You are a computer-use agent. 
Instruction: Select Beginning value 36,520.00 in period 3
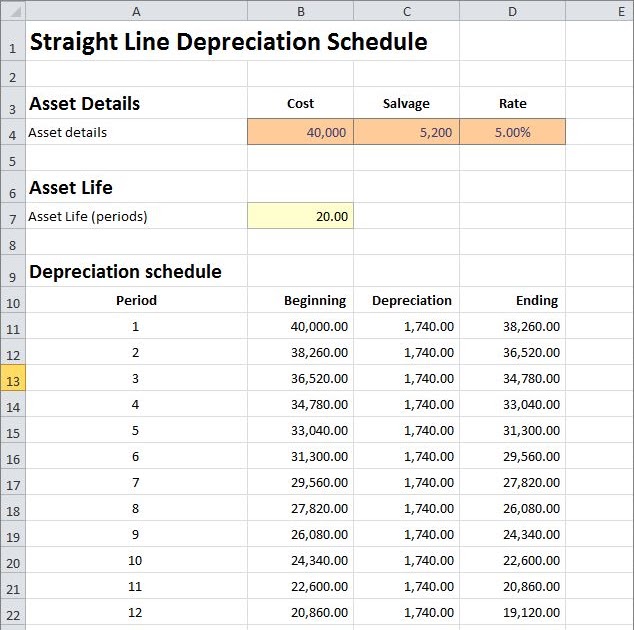(x=300, y=378)
